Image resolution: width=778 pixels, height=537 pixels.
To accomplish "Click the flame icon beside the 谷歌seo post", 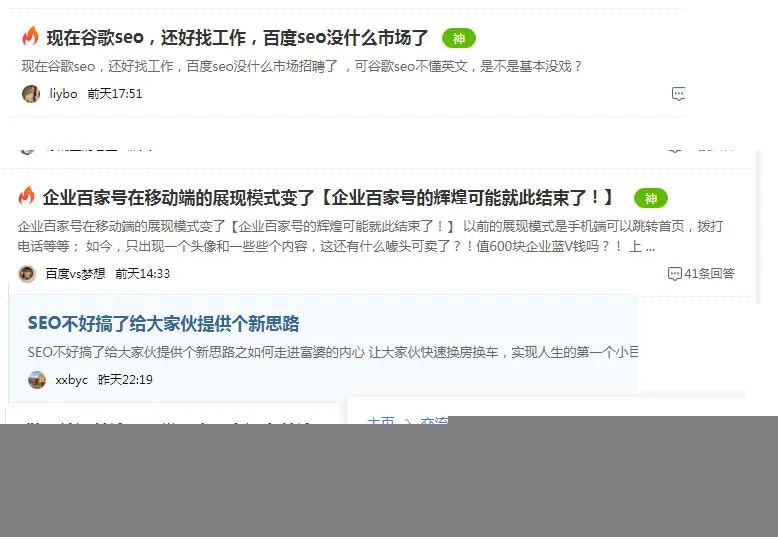I will (x=30, y=37).
